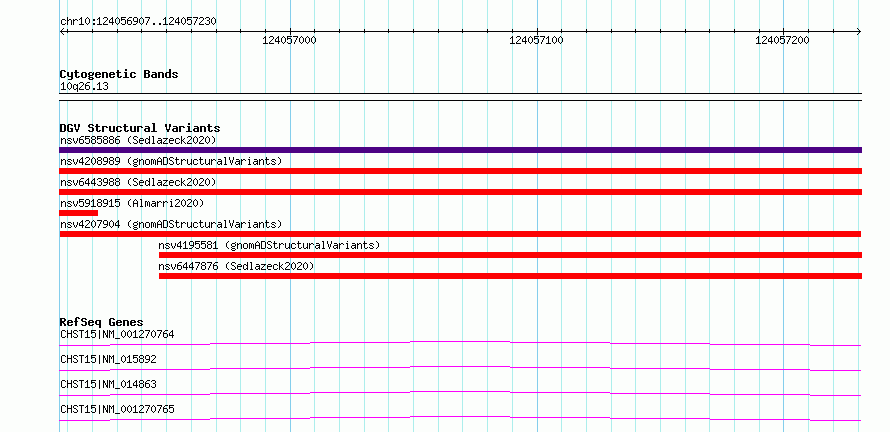The height and width of the screenshot is (432, 890).
Task: Open variant label nsv6447876 (Sedlazeck2020)
Action: [236, 266]
